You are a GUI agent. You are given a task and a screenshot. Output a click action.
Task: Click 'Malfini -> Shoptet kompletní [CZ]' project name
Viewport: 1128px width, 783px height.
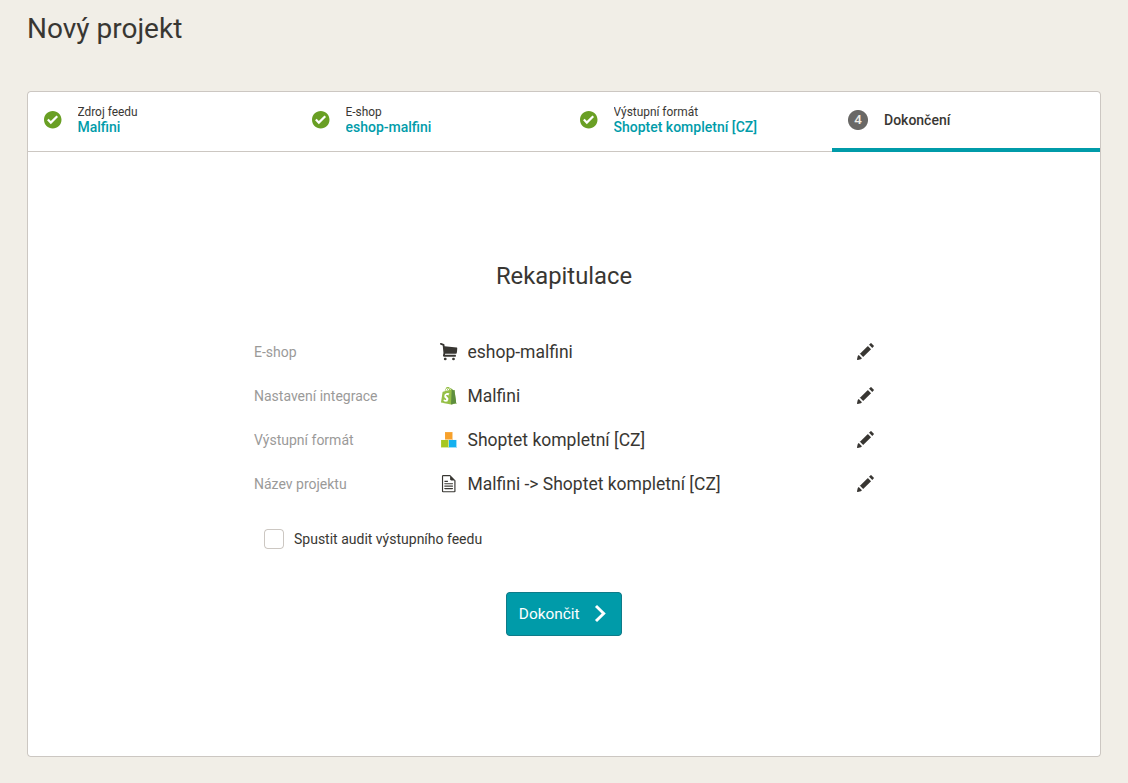pyautogui.click(x=593, y=484)
